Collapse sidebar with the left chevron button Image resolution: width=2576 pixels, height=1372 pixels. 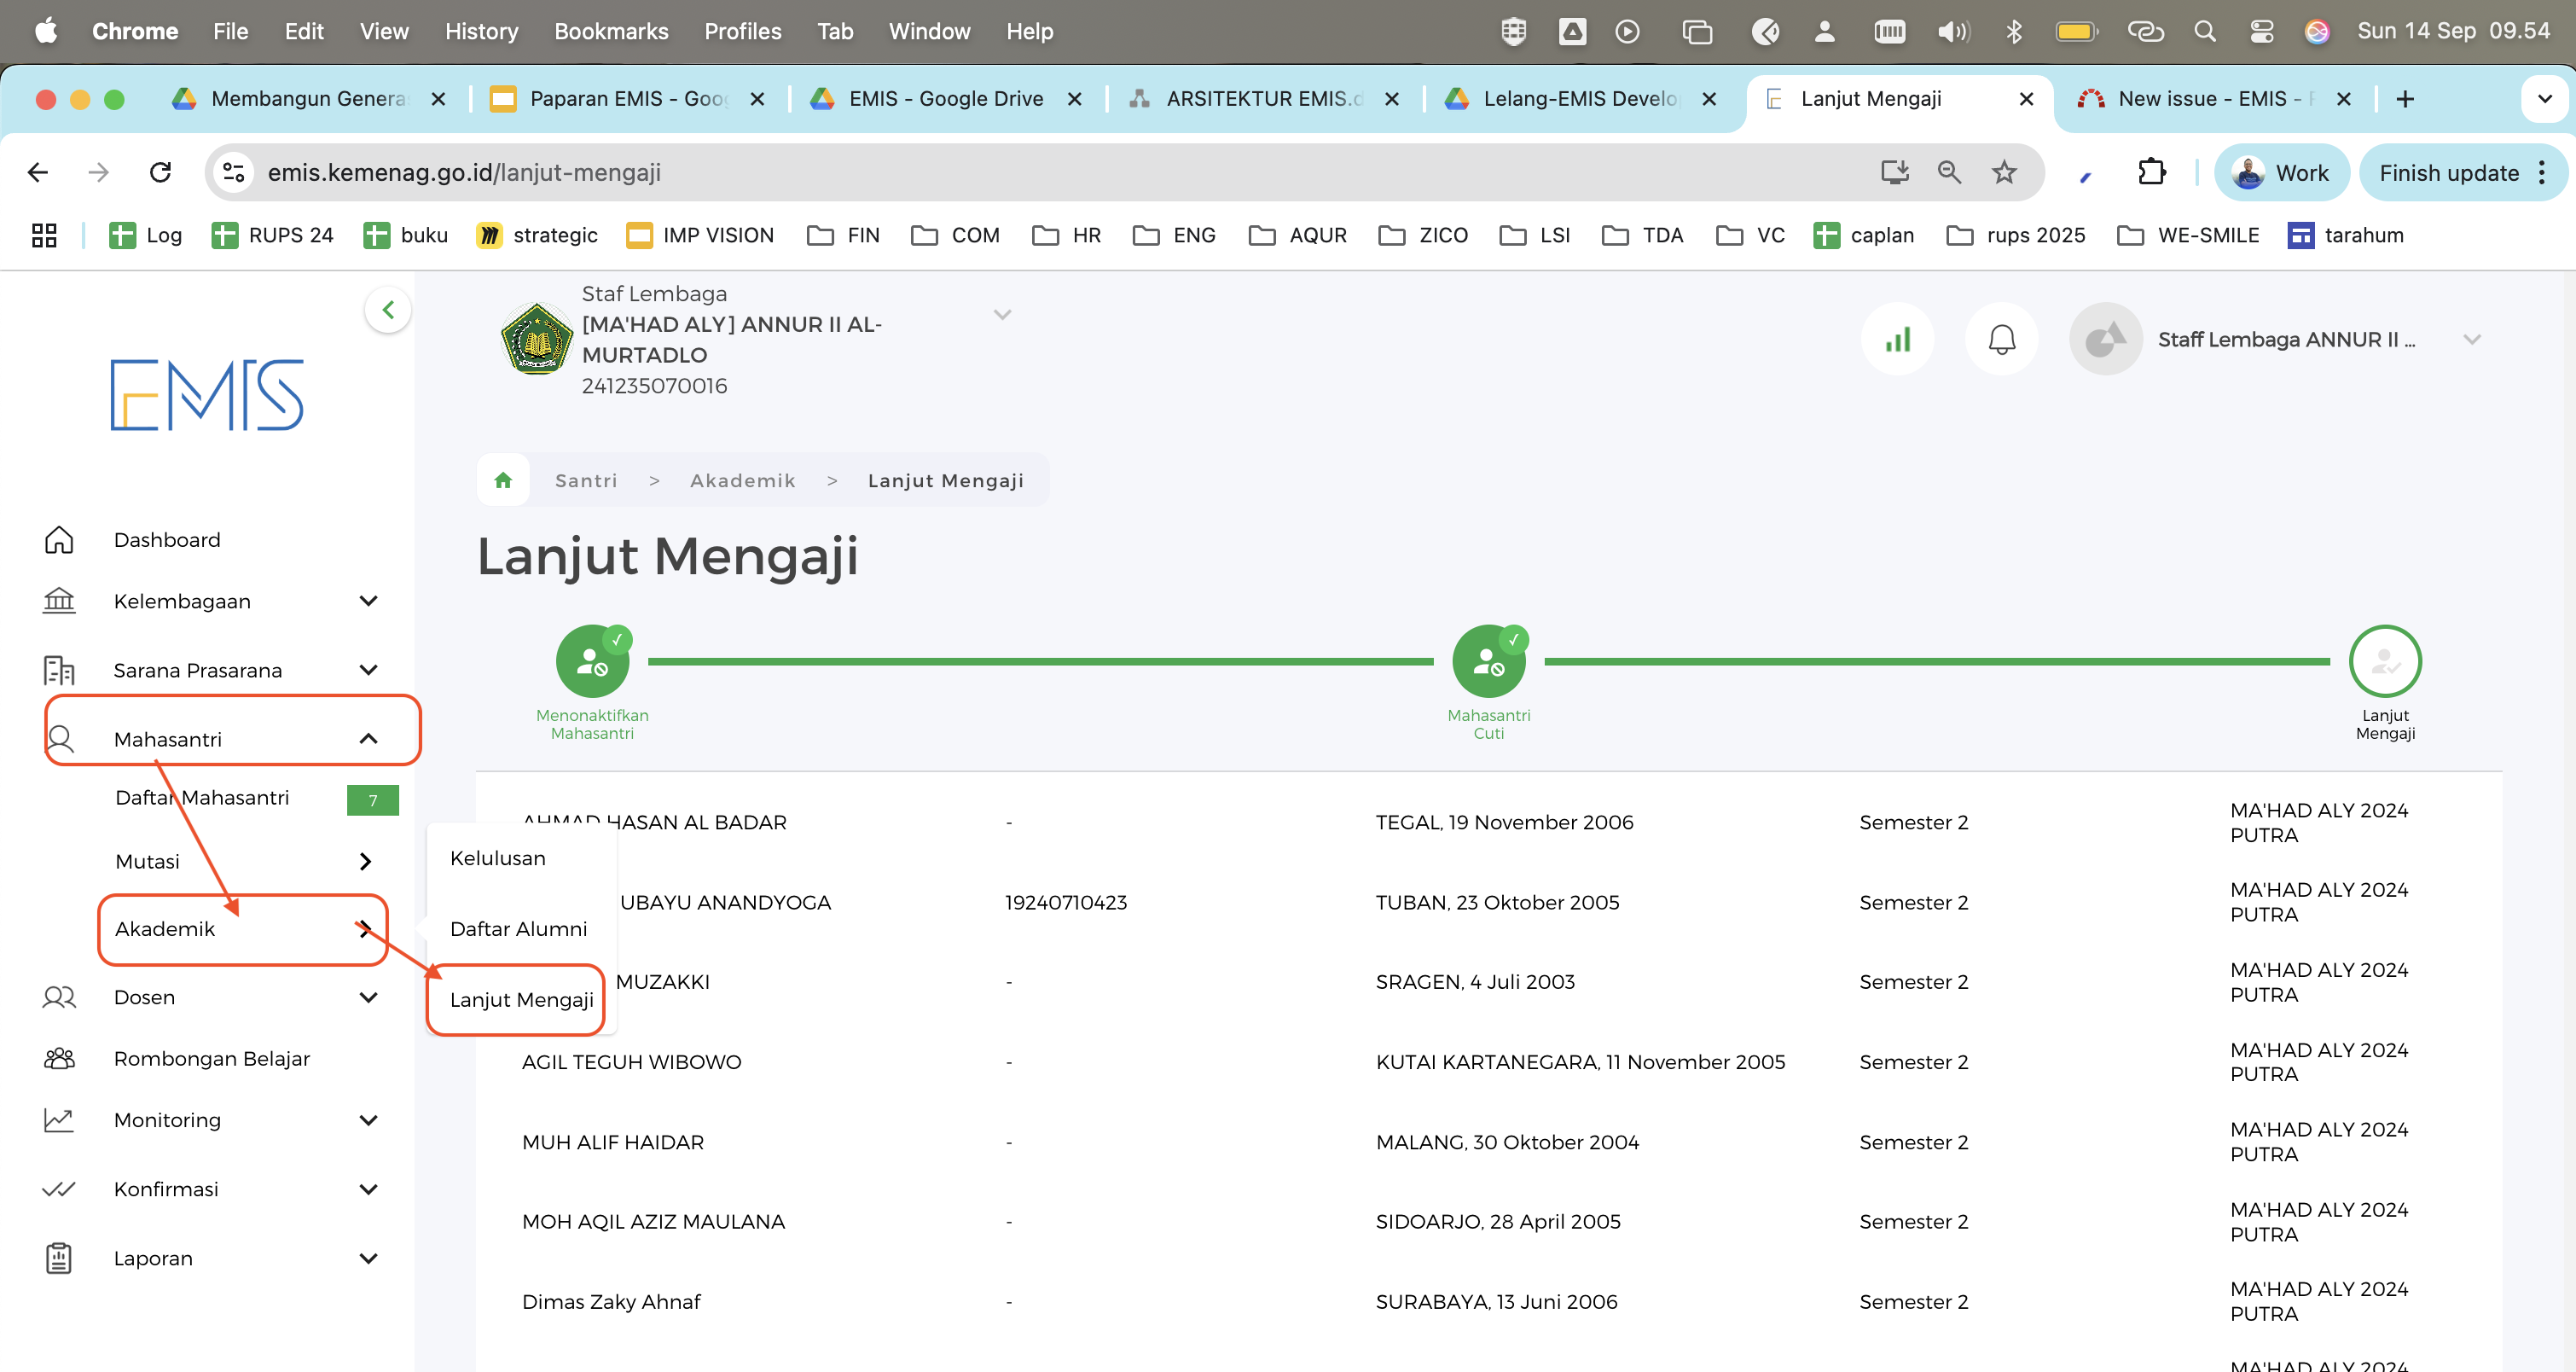[x=388, y=310]
